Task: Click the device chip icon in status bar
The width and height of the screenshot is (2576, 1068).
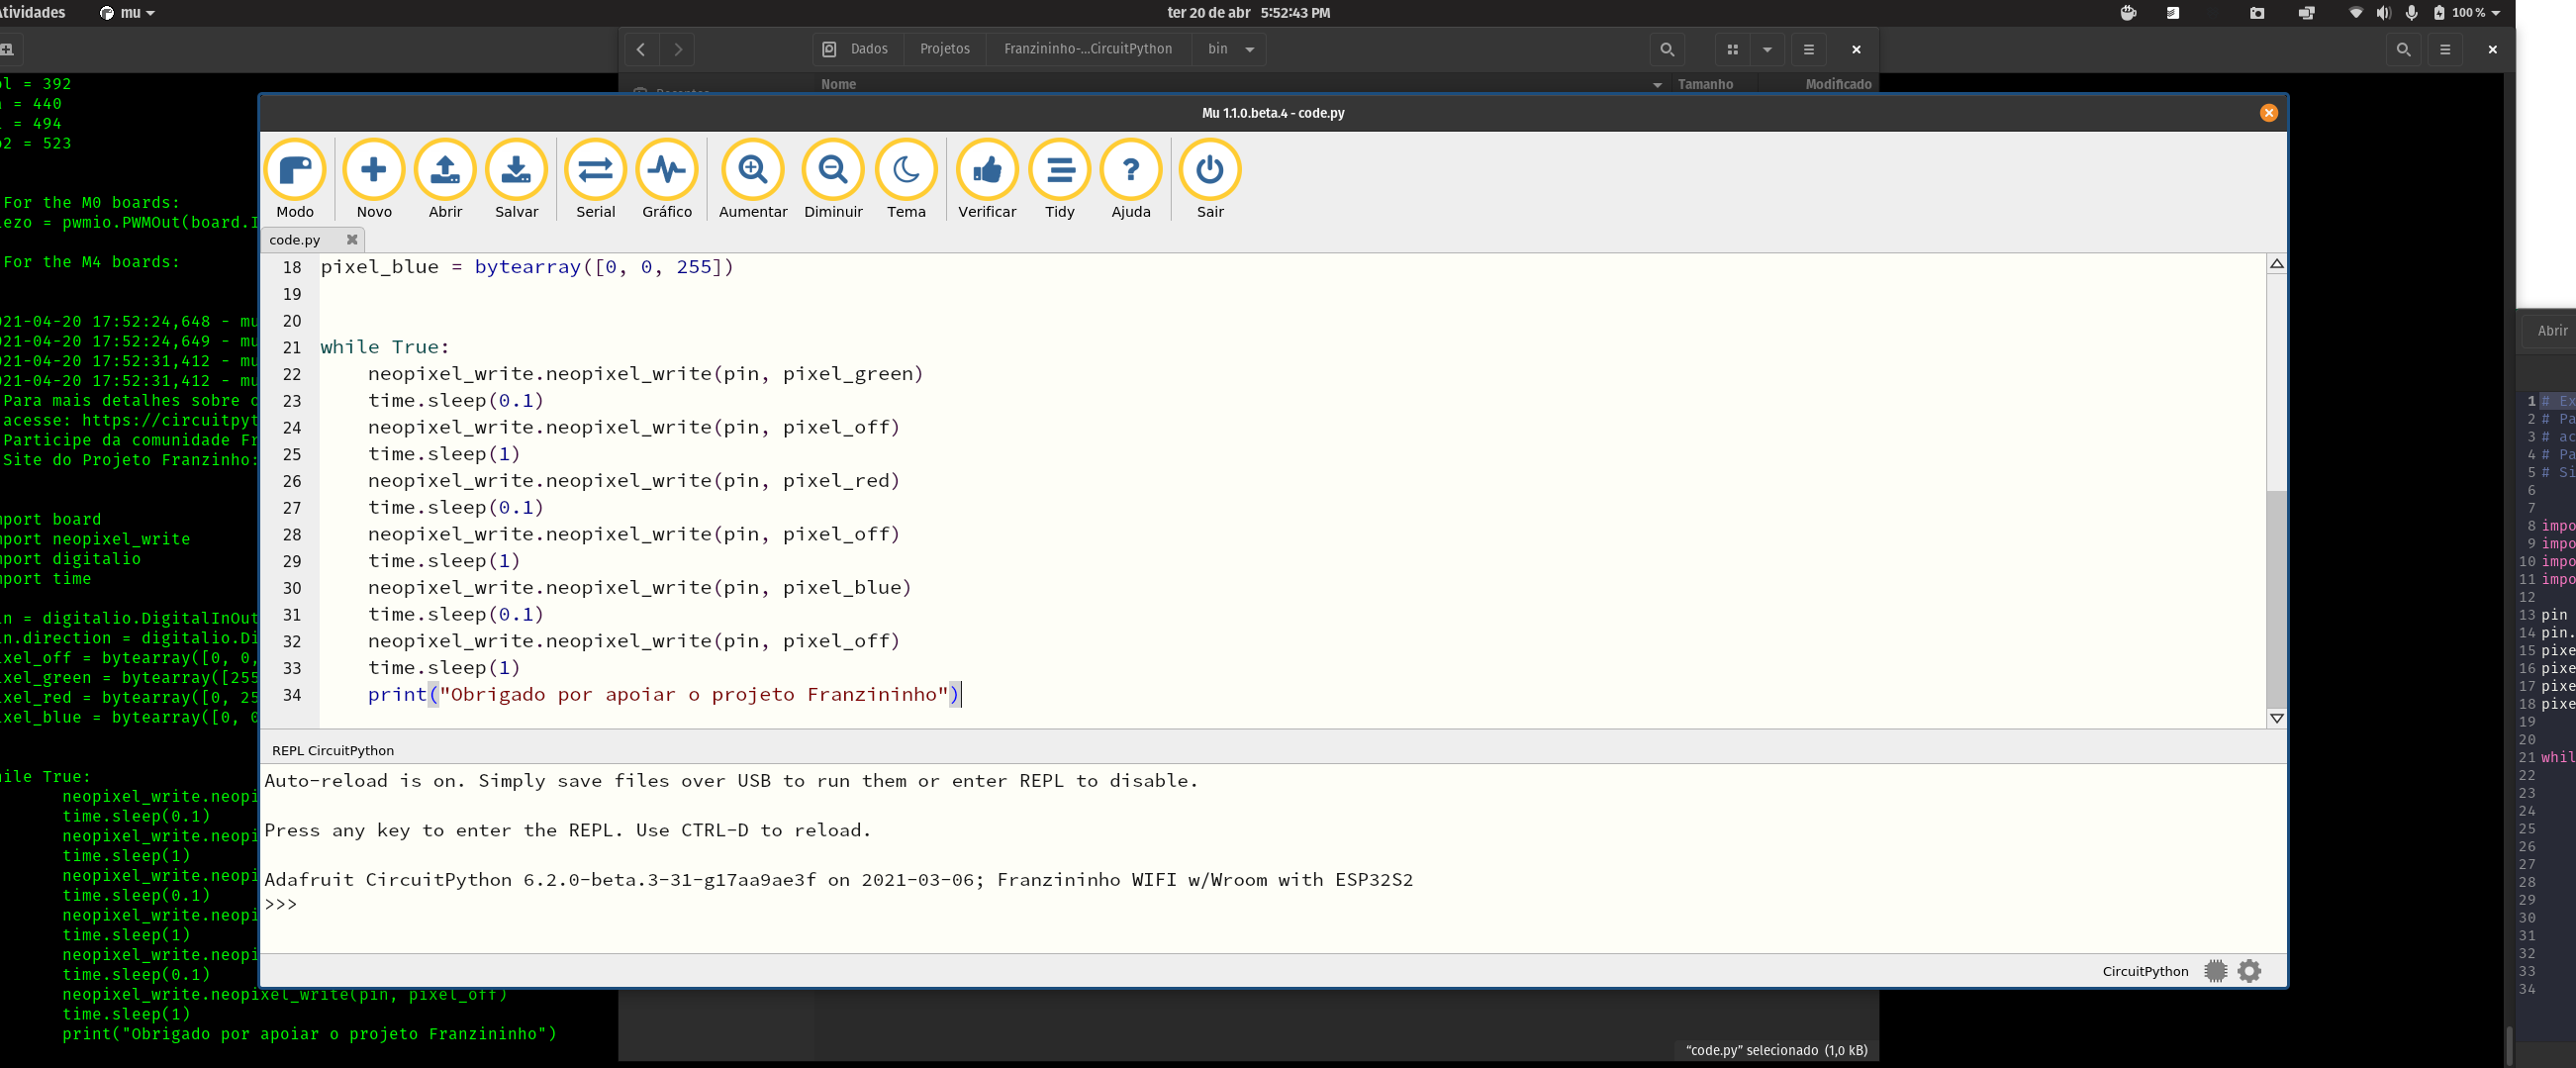Action: pos(2216,971)
